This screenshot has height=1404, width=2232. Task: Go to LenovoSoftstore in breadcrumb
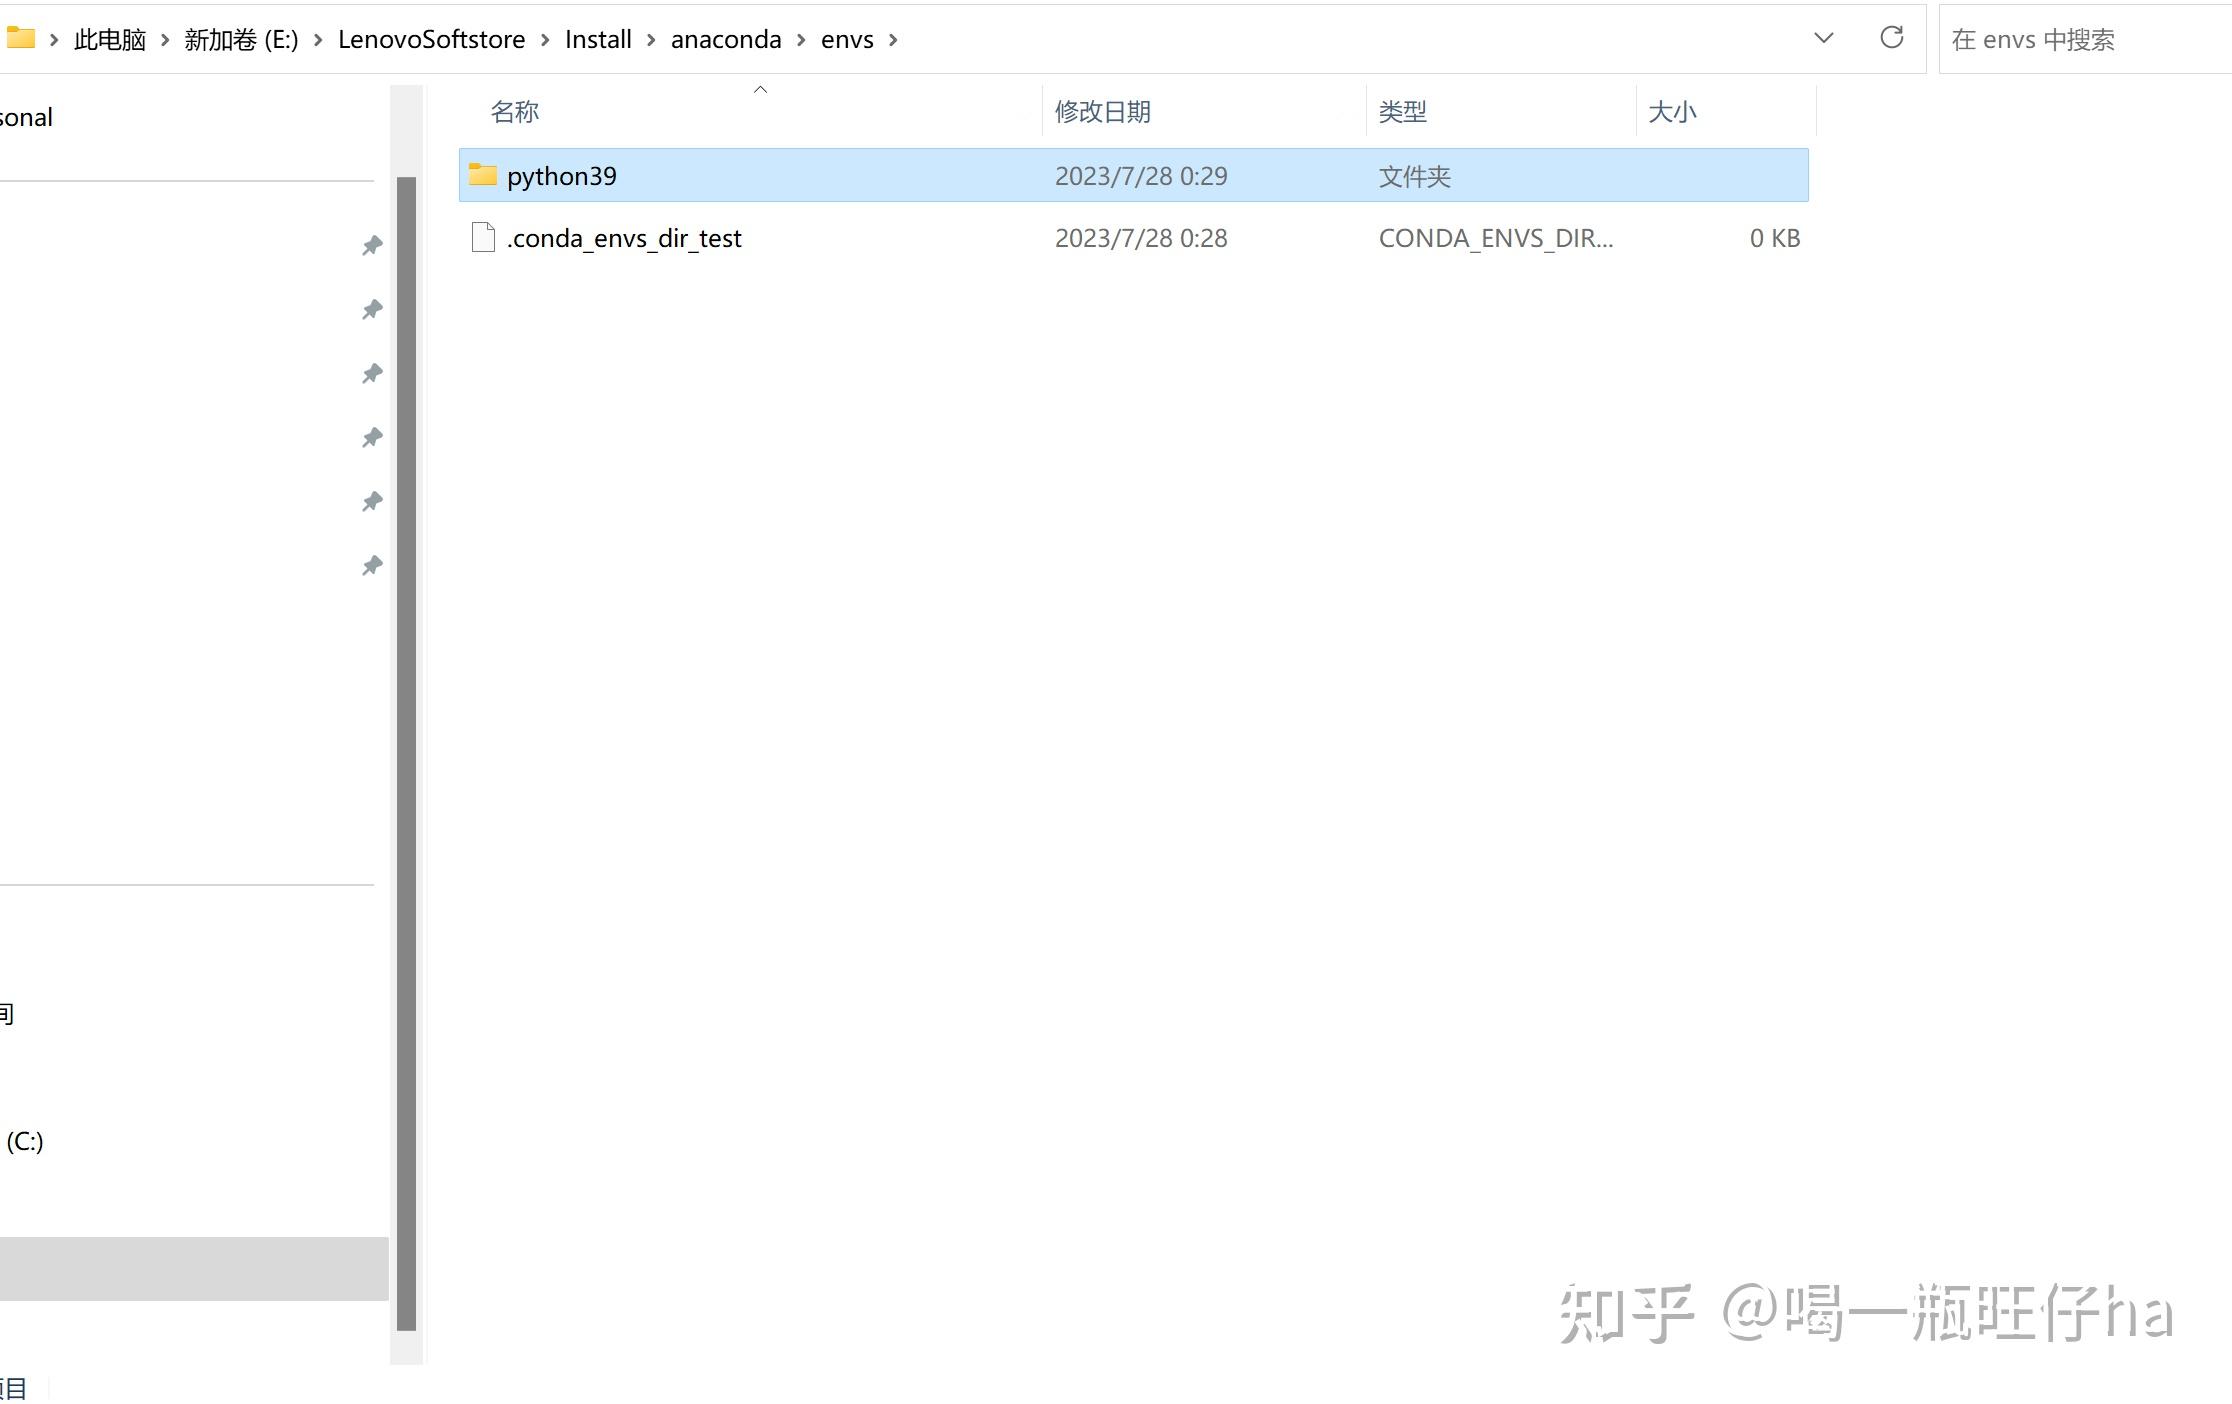[431, 39]
